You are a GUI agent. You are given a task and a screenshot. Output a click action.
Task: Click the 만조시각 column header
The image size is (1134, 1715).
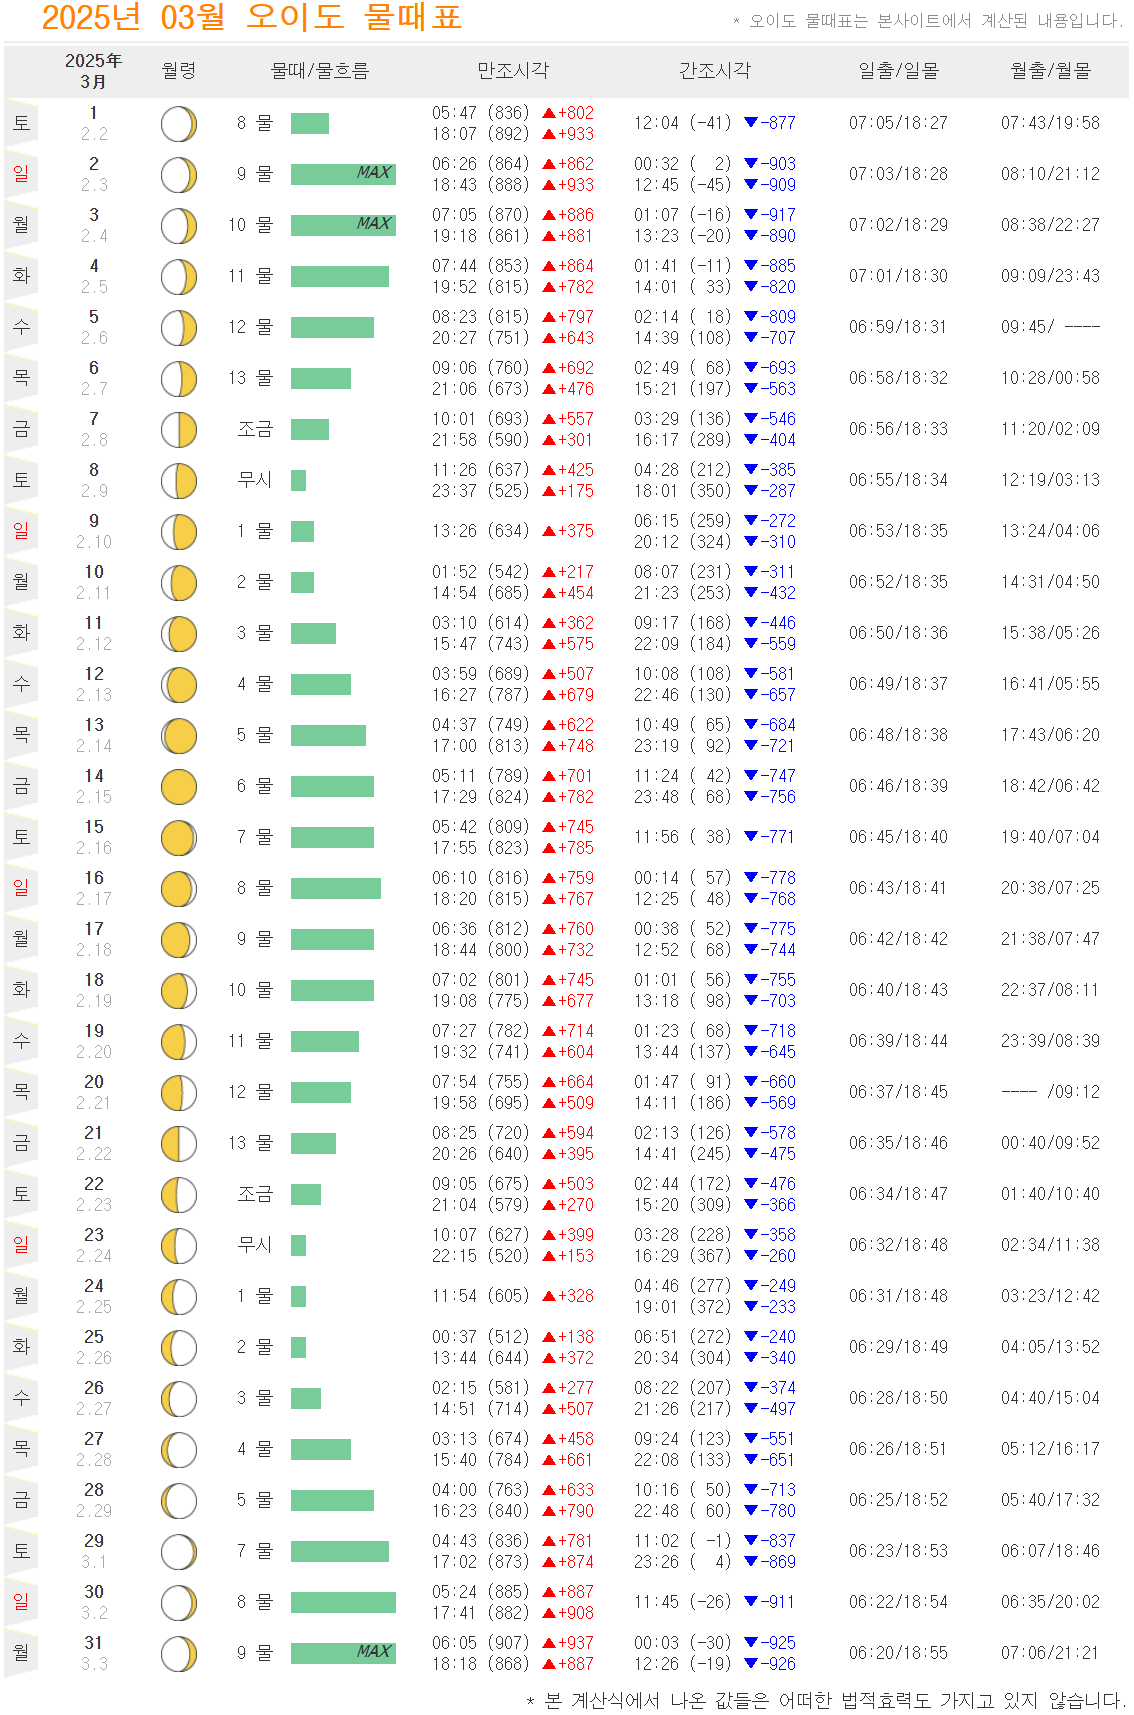point(513,71)
